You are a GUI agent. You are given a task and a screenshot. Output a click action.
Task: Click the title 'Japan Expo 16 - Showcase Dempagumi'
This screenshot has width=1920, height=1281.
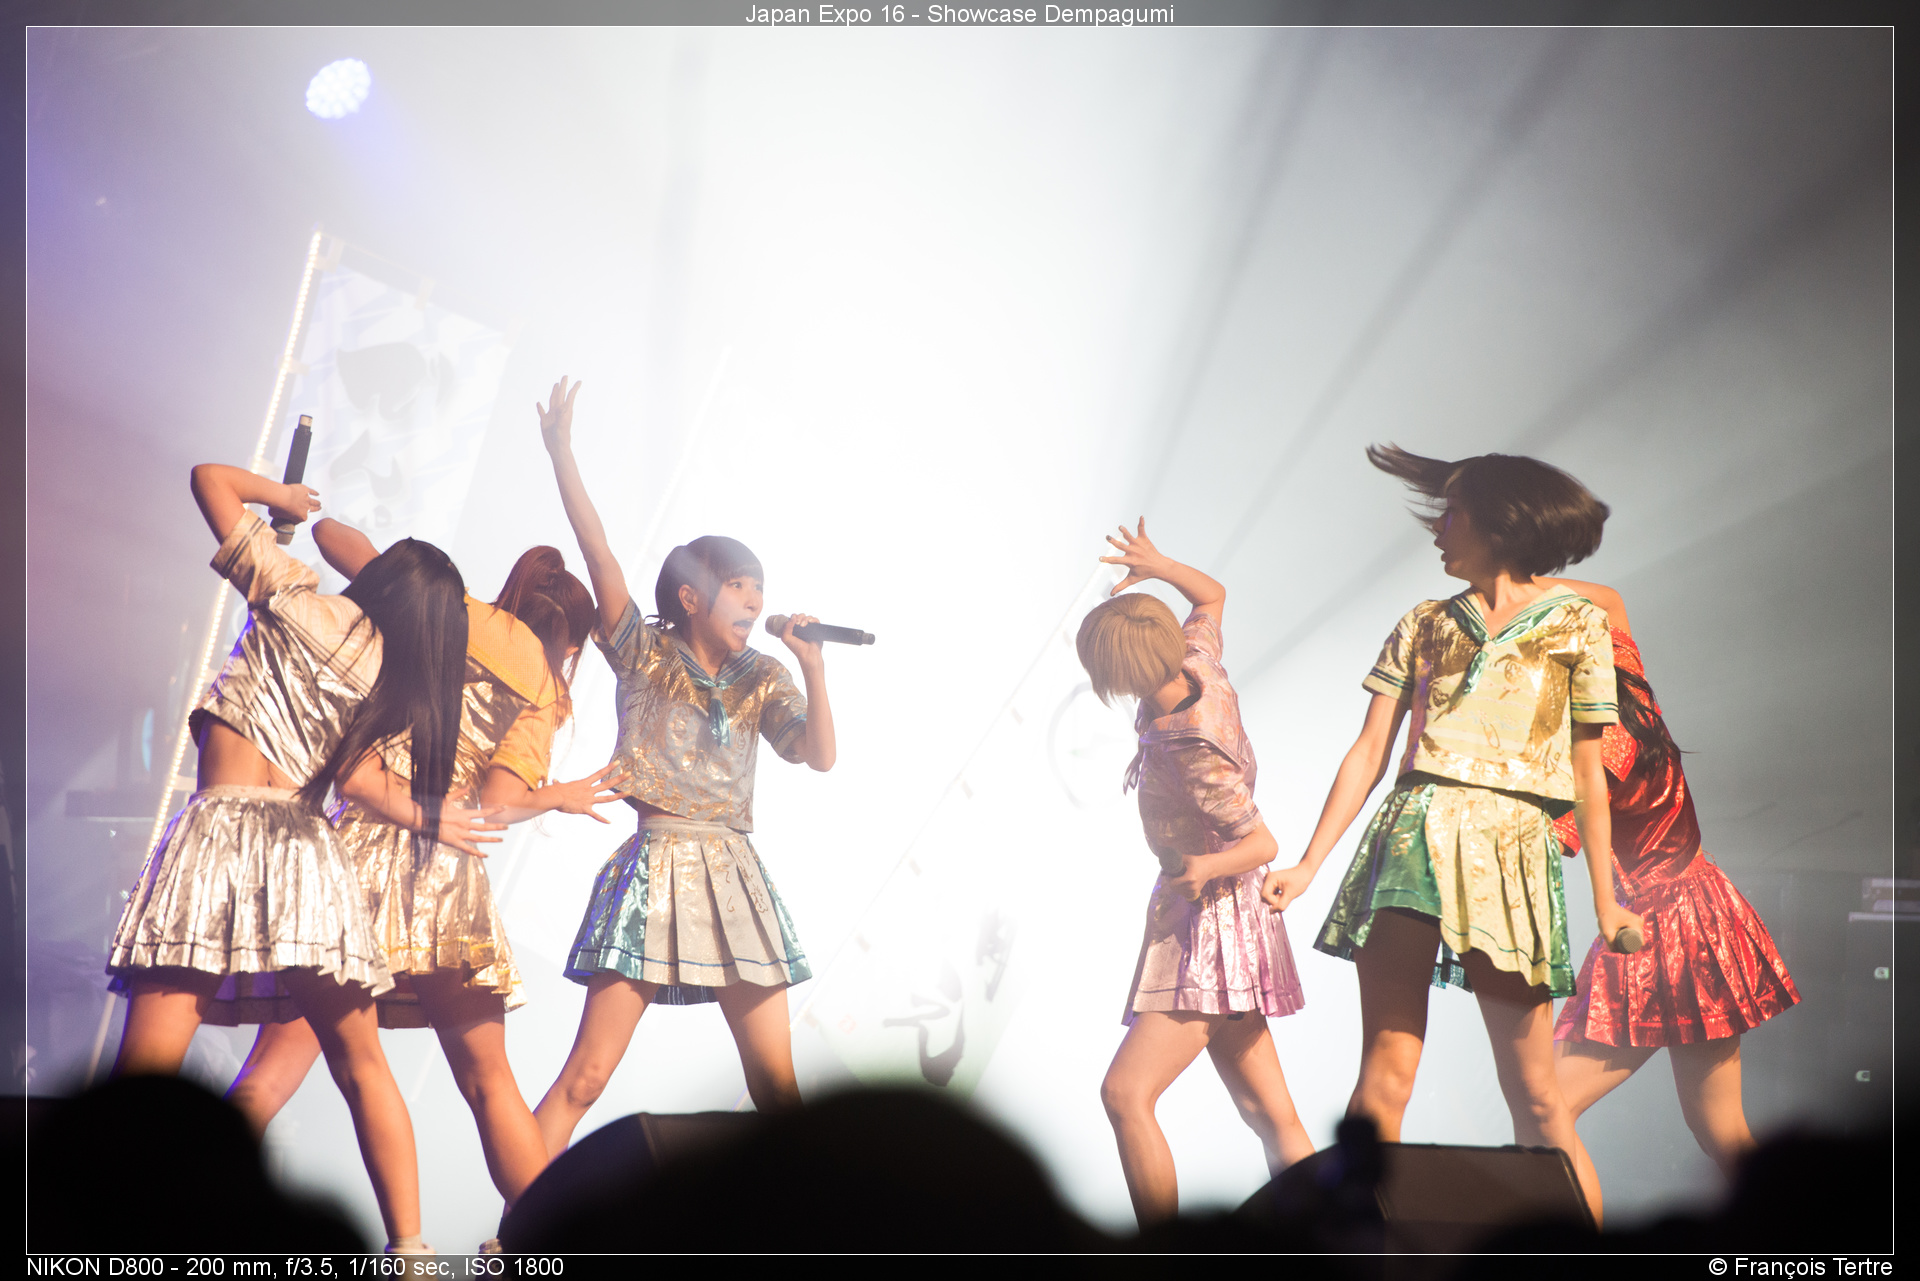(959, 14)
